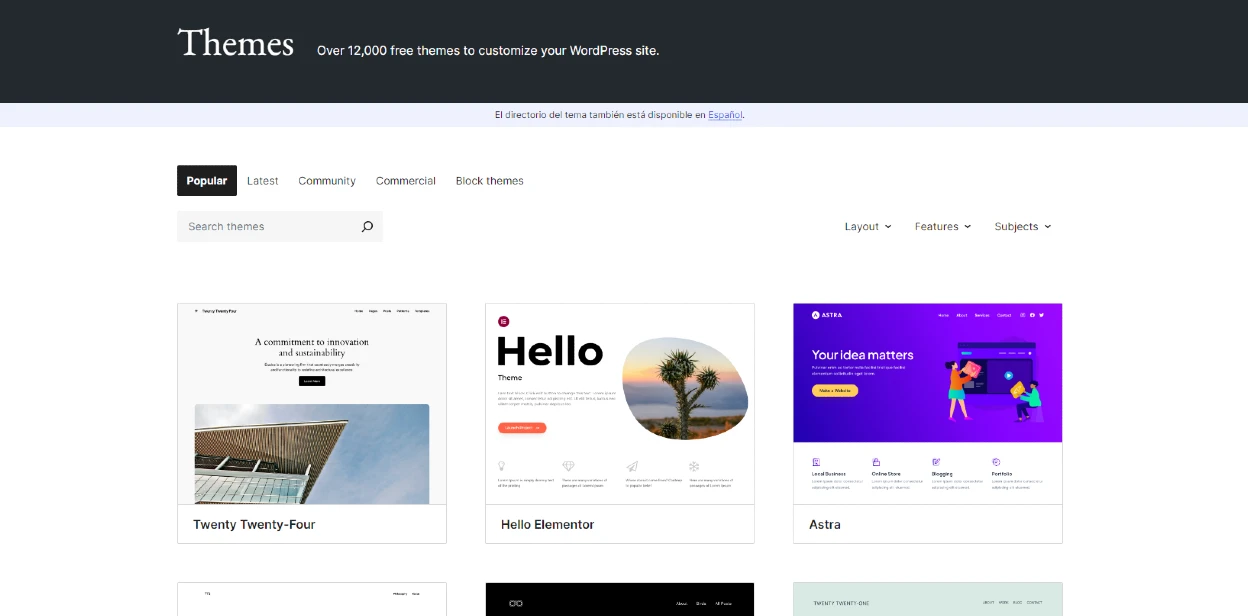Viewport: 1248px width, 616px height.
Task: Expand the Features filter dropdown
Action: 942,226
